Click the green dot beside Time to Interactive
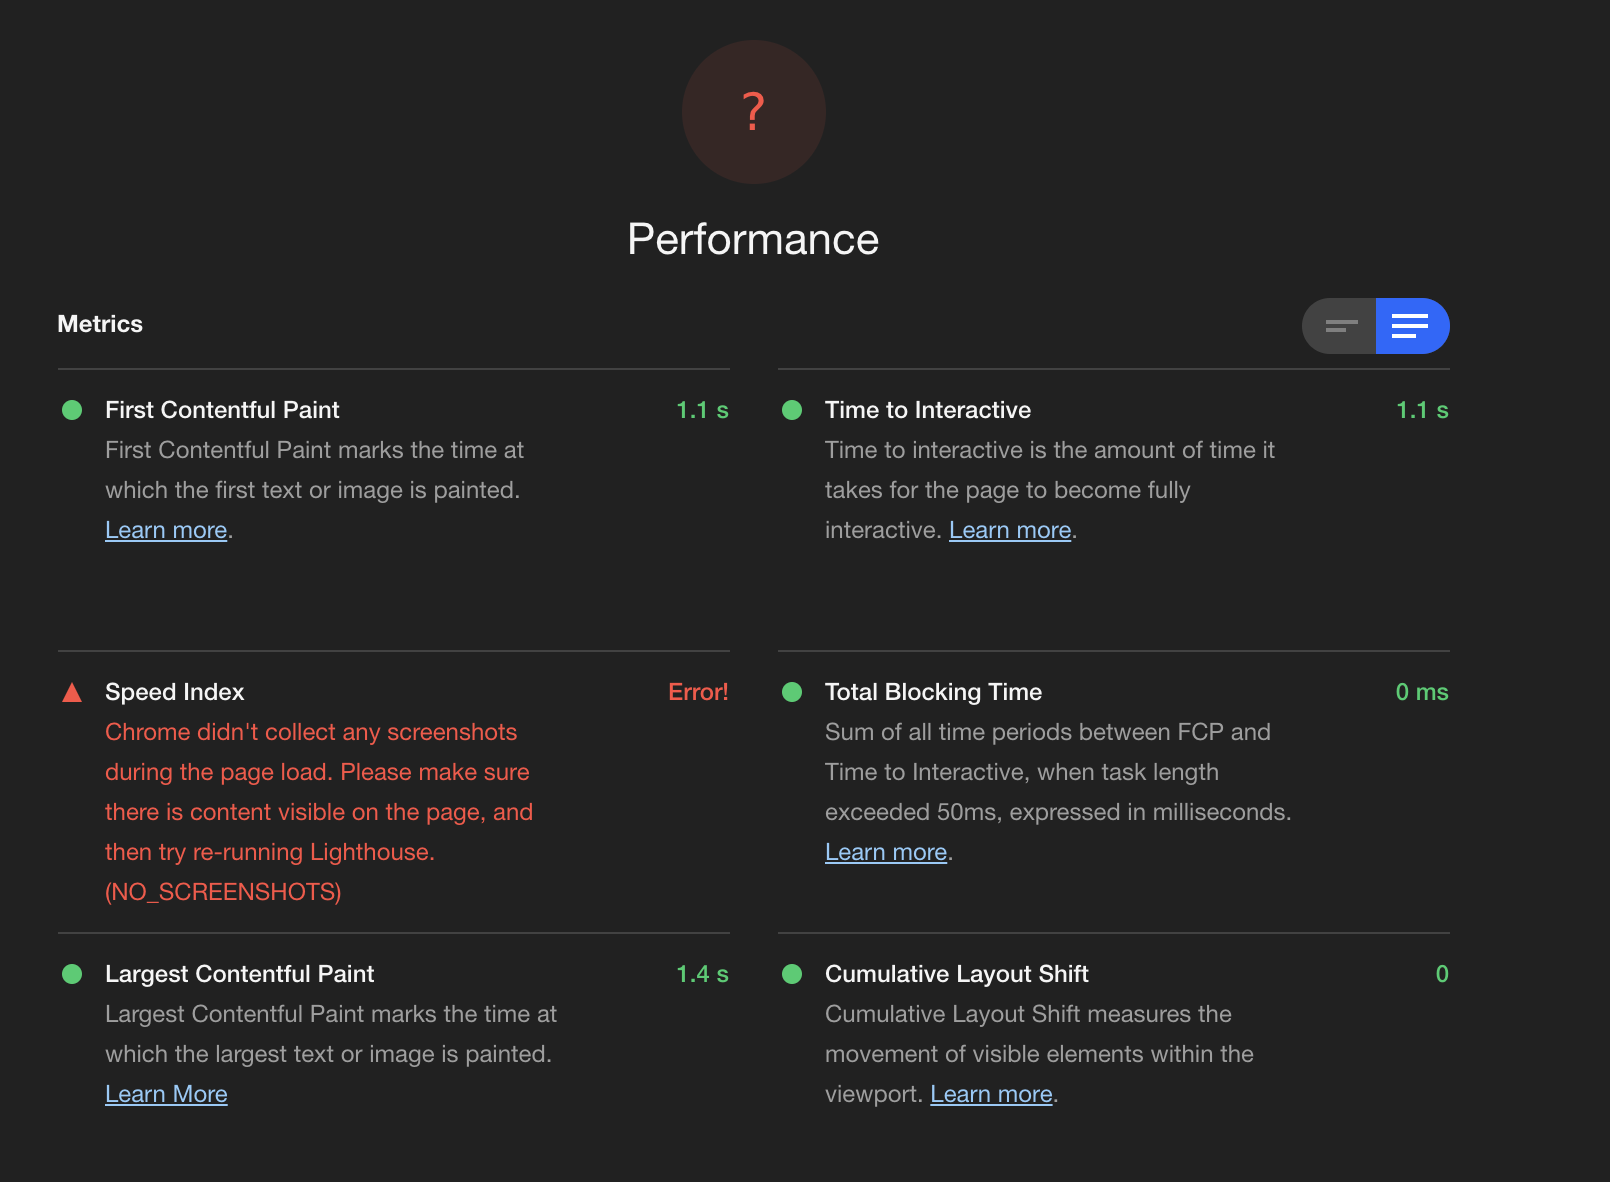Viewport: 1610px width, 1182px height. pos(791,410)
